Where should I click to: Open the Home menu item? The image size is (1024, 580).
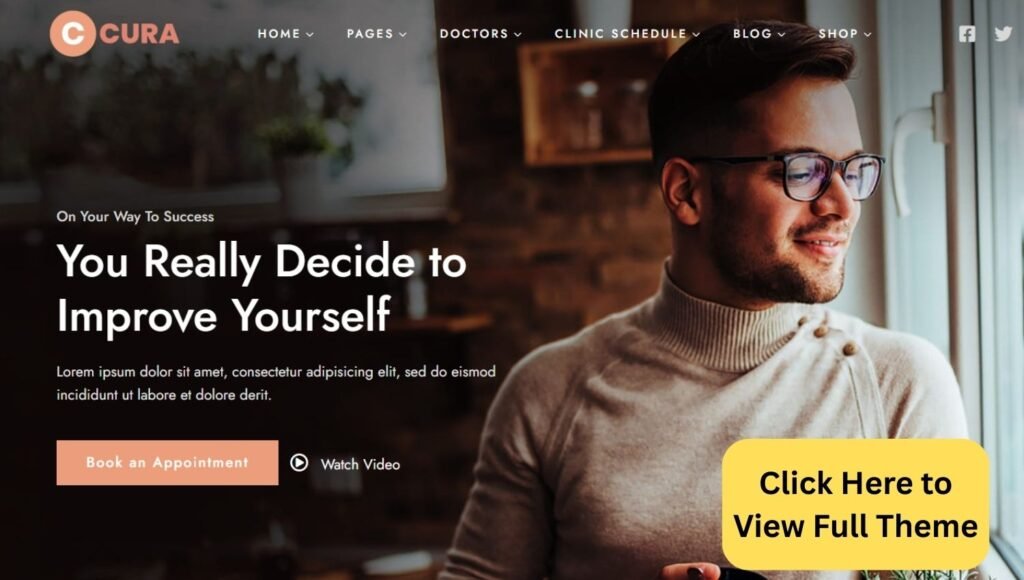(279, 33)
